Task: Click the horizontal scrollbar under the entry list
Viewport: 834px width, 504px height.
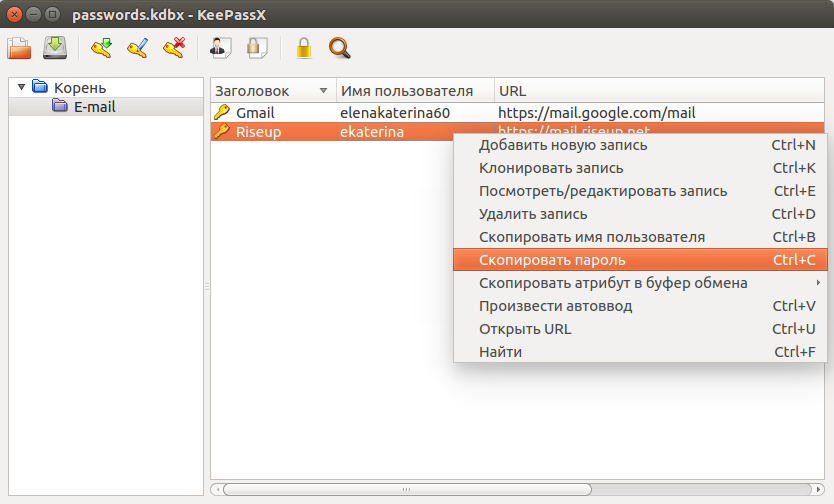Action: point(406,490)
